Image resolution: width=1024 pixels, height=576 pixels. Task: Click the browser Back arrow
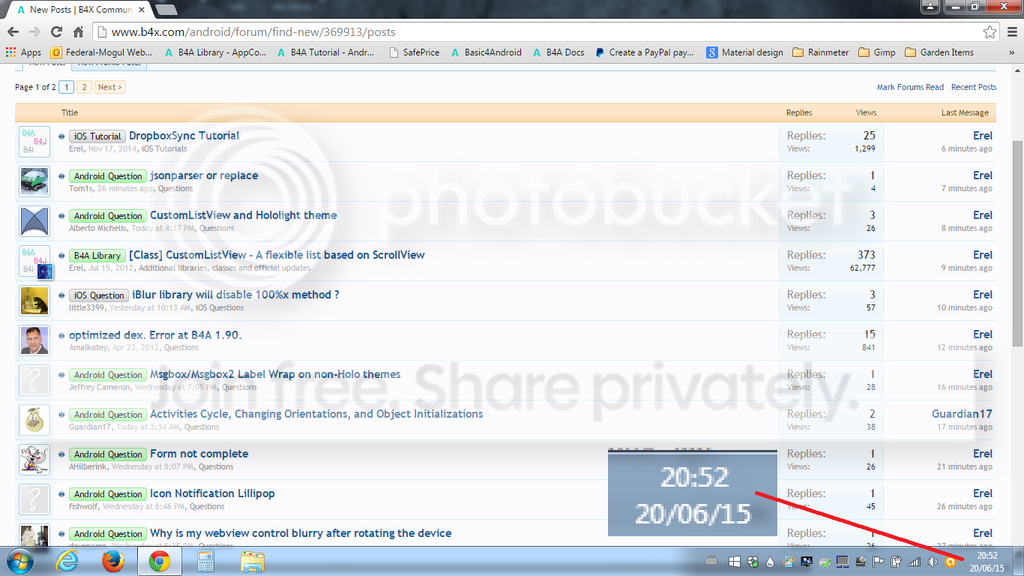pos(13,31)
